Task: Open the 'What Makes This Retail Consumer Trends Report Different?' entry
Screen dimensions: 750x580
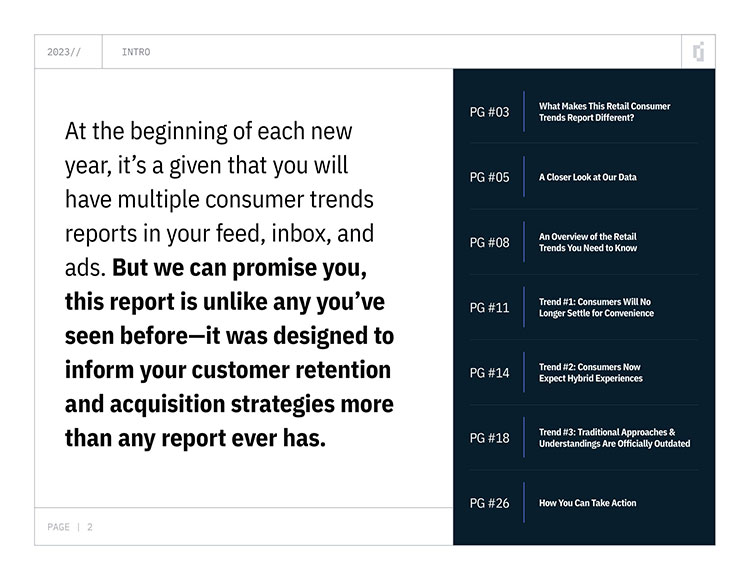Action: 604,112
